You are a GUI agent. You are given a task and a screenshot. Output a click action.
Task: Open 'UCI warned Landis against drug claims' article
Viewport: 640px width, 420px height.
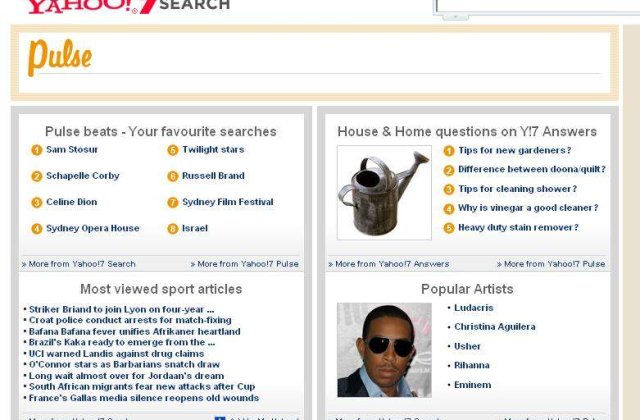coord(116,353)
